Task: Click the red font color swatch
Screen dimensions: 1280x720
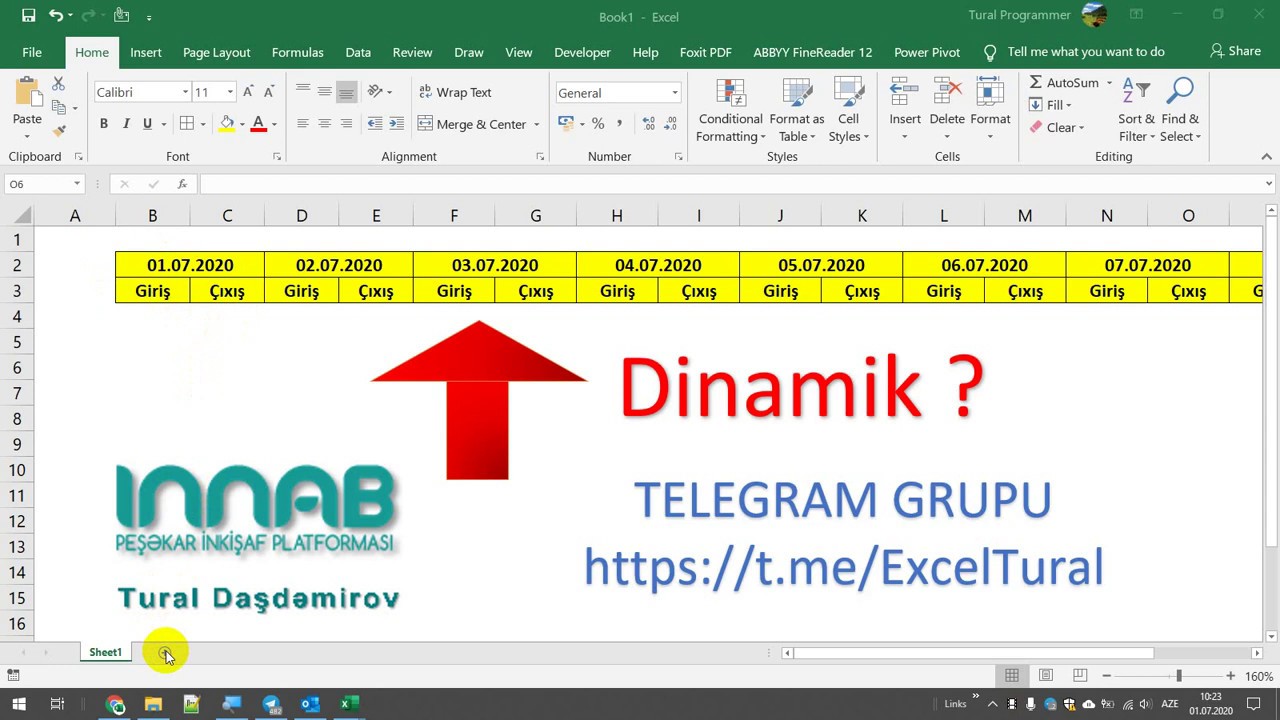Action: click(259, 124)
